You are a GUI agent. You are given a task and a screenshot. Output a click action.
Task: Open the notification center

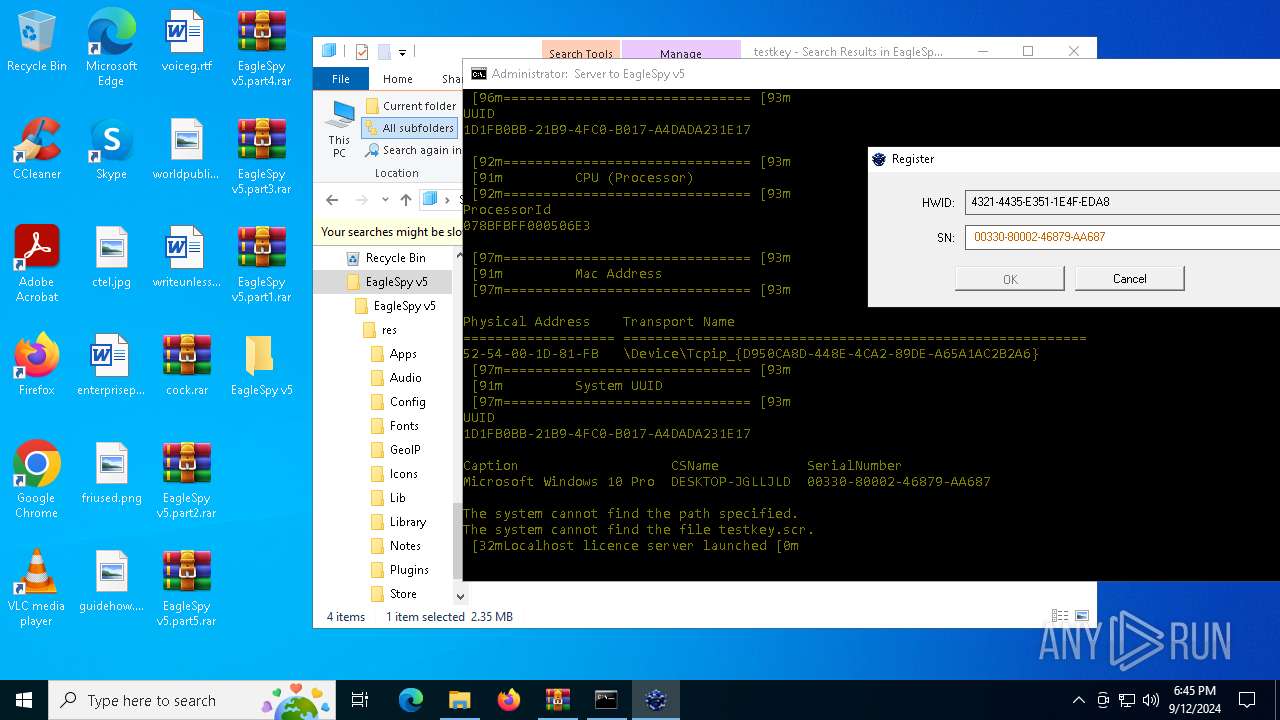[1247, 700]
